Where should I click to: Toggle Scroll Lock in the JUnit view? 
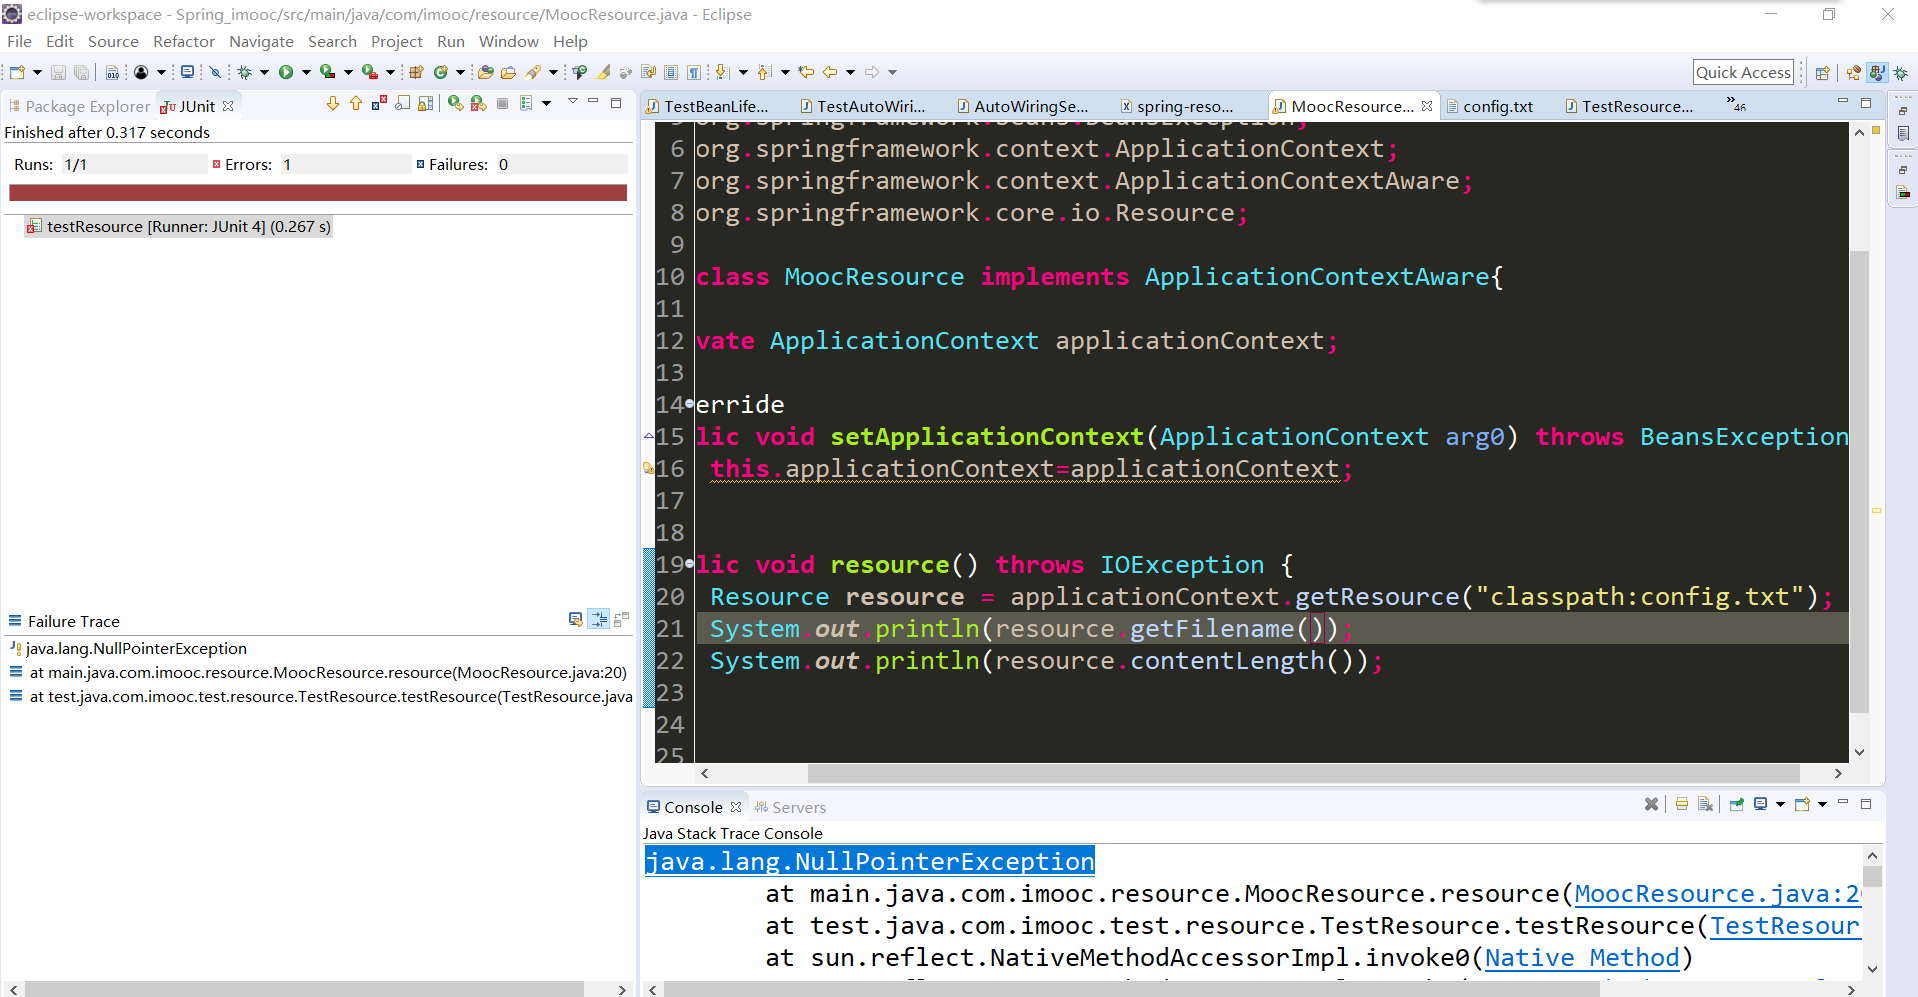coord(402,105)
